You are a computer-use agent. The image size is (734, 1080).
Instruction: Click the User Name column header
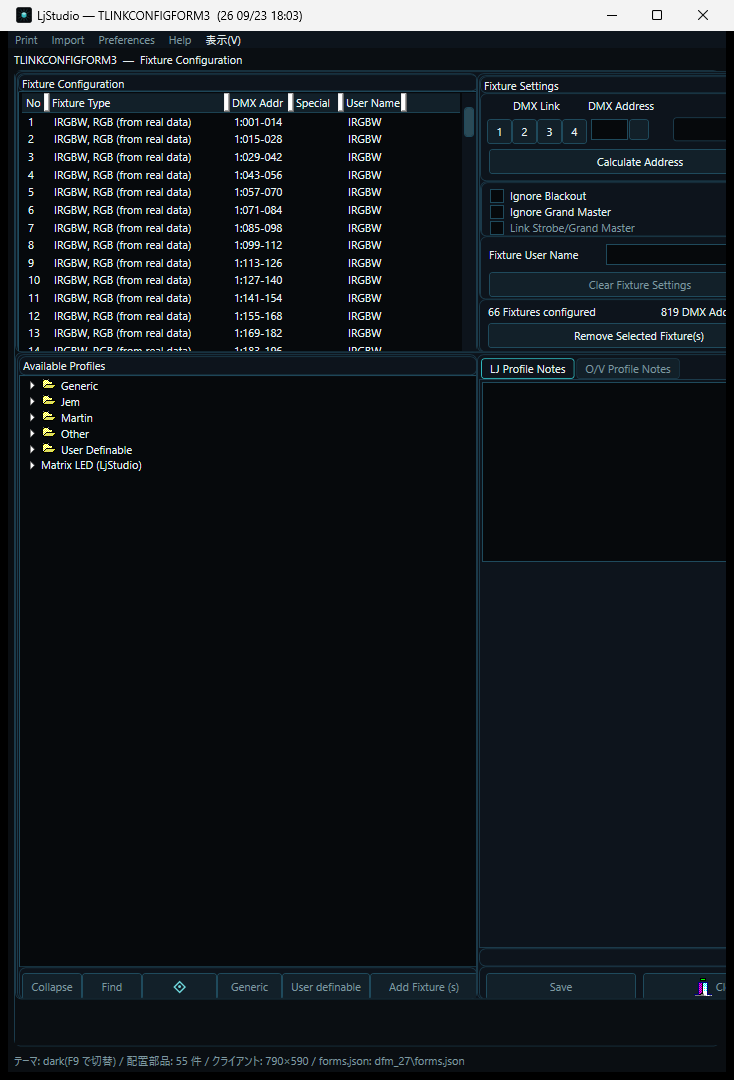click(x=373, y=103)
